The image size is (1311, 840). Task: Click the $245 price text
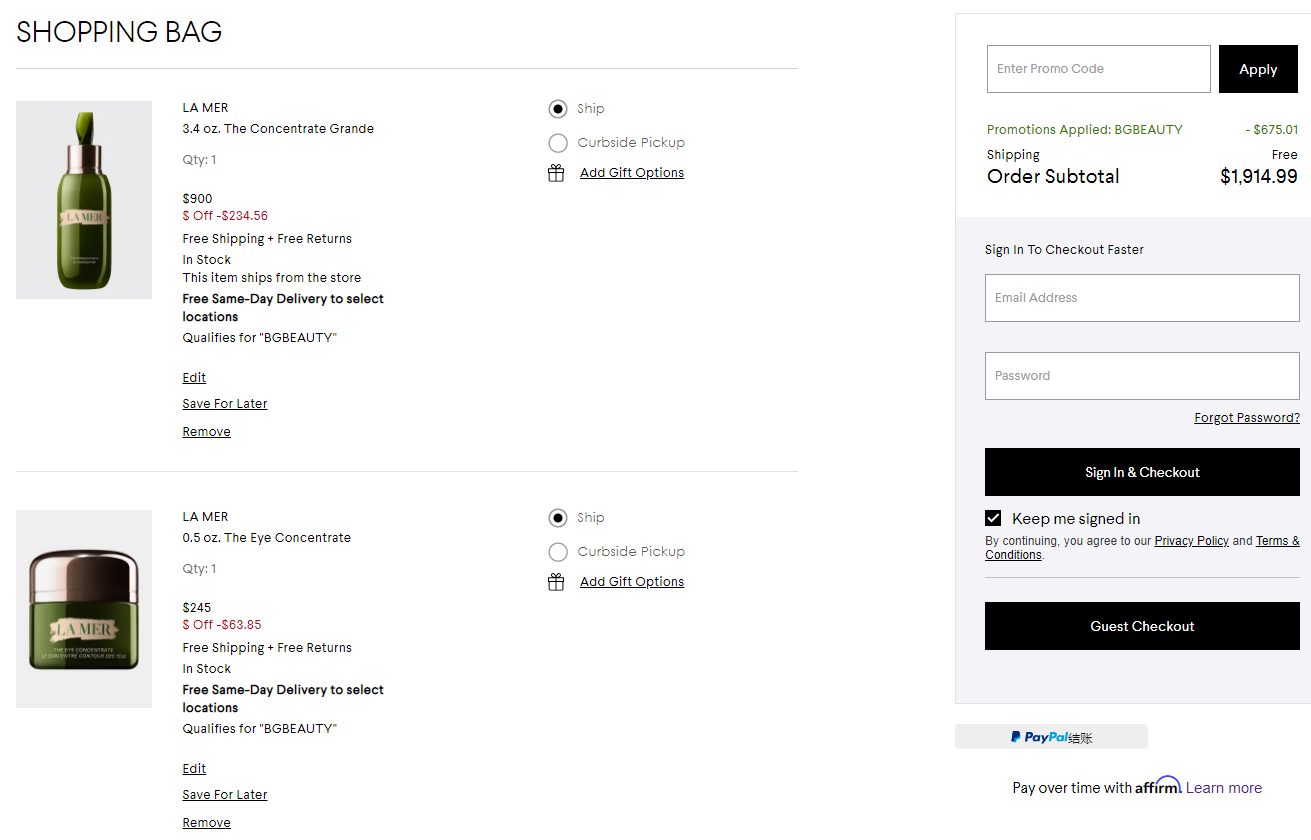tap(196, 608)
